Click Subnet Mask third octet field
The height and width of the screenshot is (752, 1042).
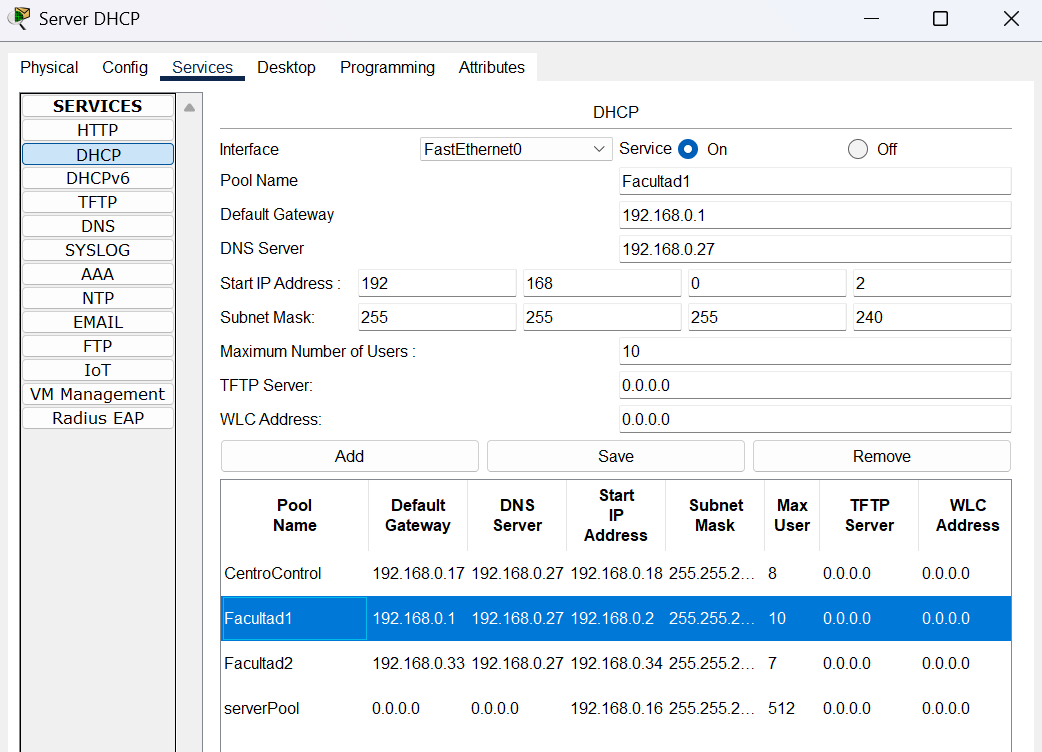click(x=767, y=317)
